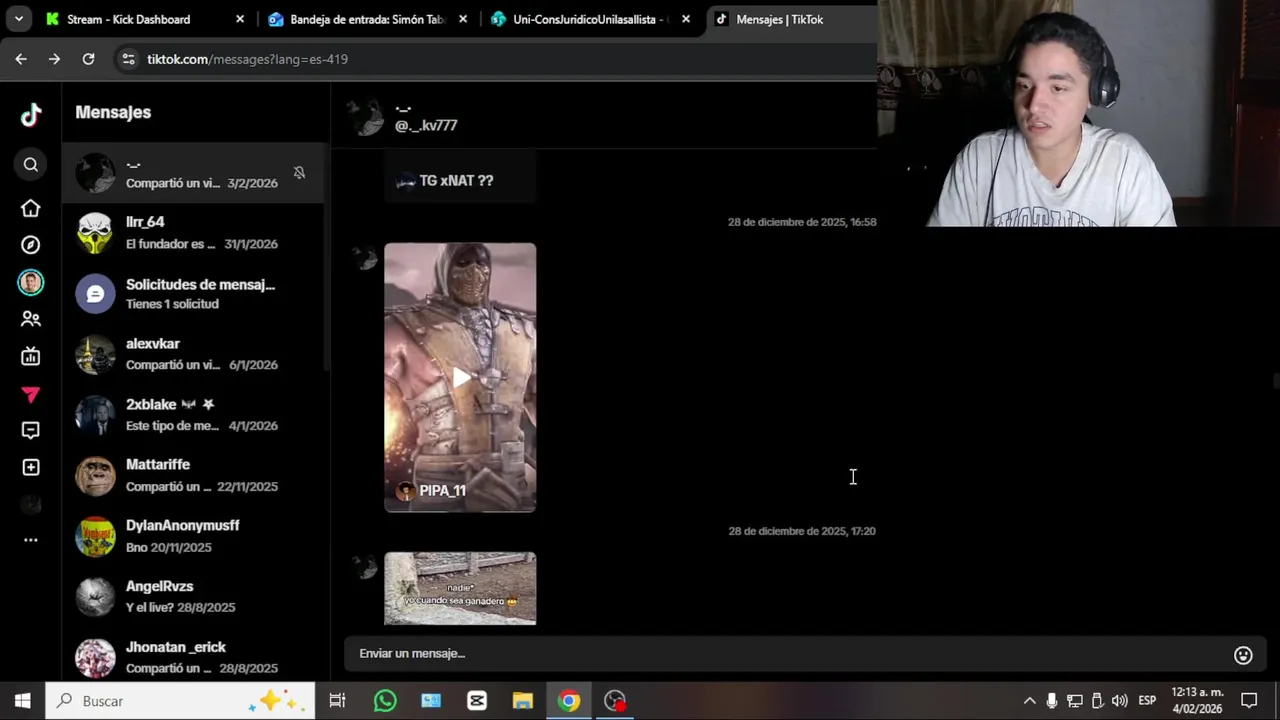The image size is (1280, 720).
Task: Click the Mensajes heading
Action: point(113,113)
